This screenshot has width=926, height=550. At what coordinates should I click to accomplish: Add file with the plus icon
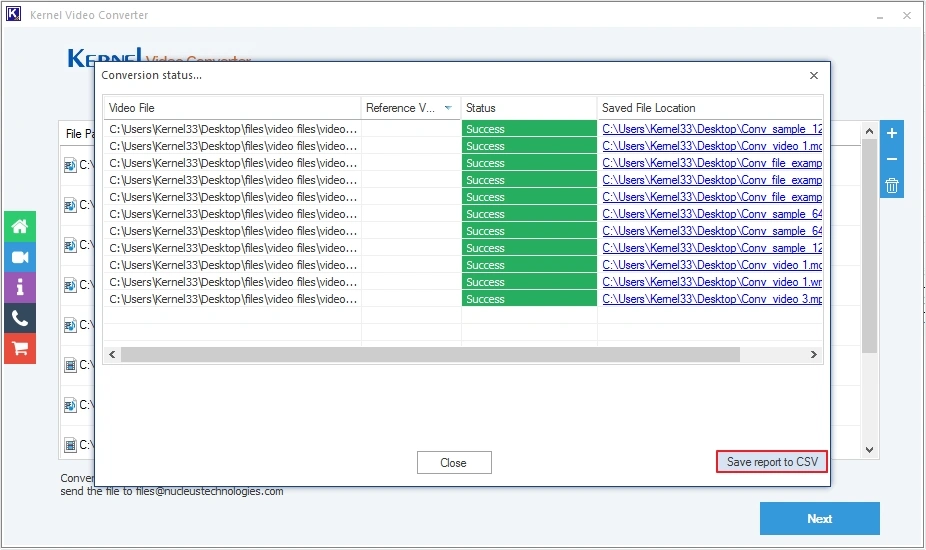[892, 134]
